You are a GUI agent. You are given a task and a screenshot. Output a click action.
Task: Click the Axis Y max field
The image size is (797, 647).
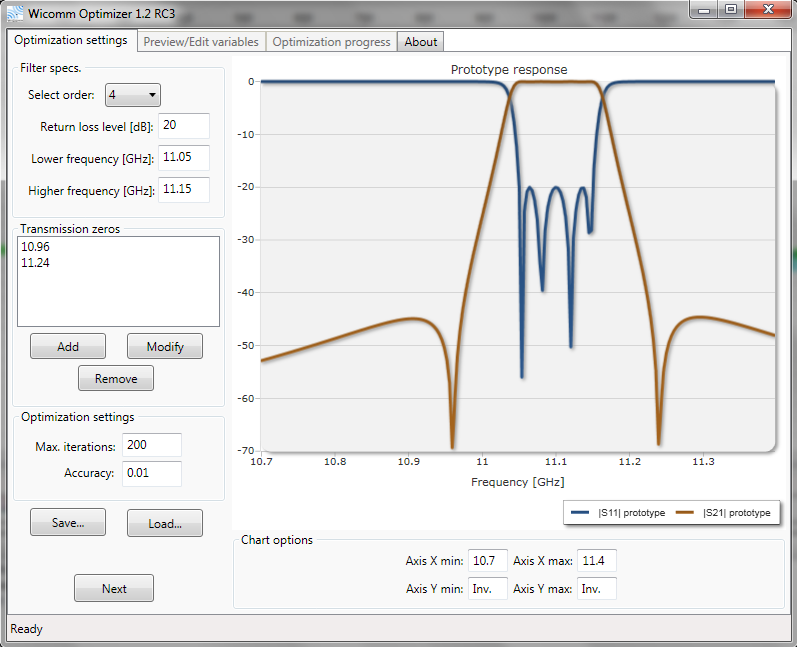point(597,589)
